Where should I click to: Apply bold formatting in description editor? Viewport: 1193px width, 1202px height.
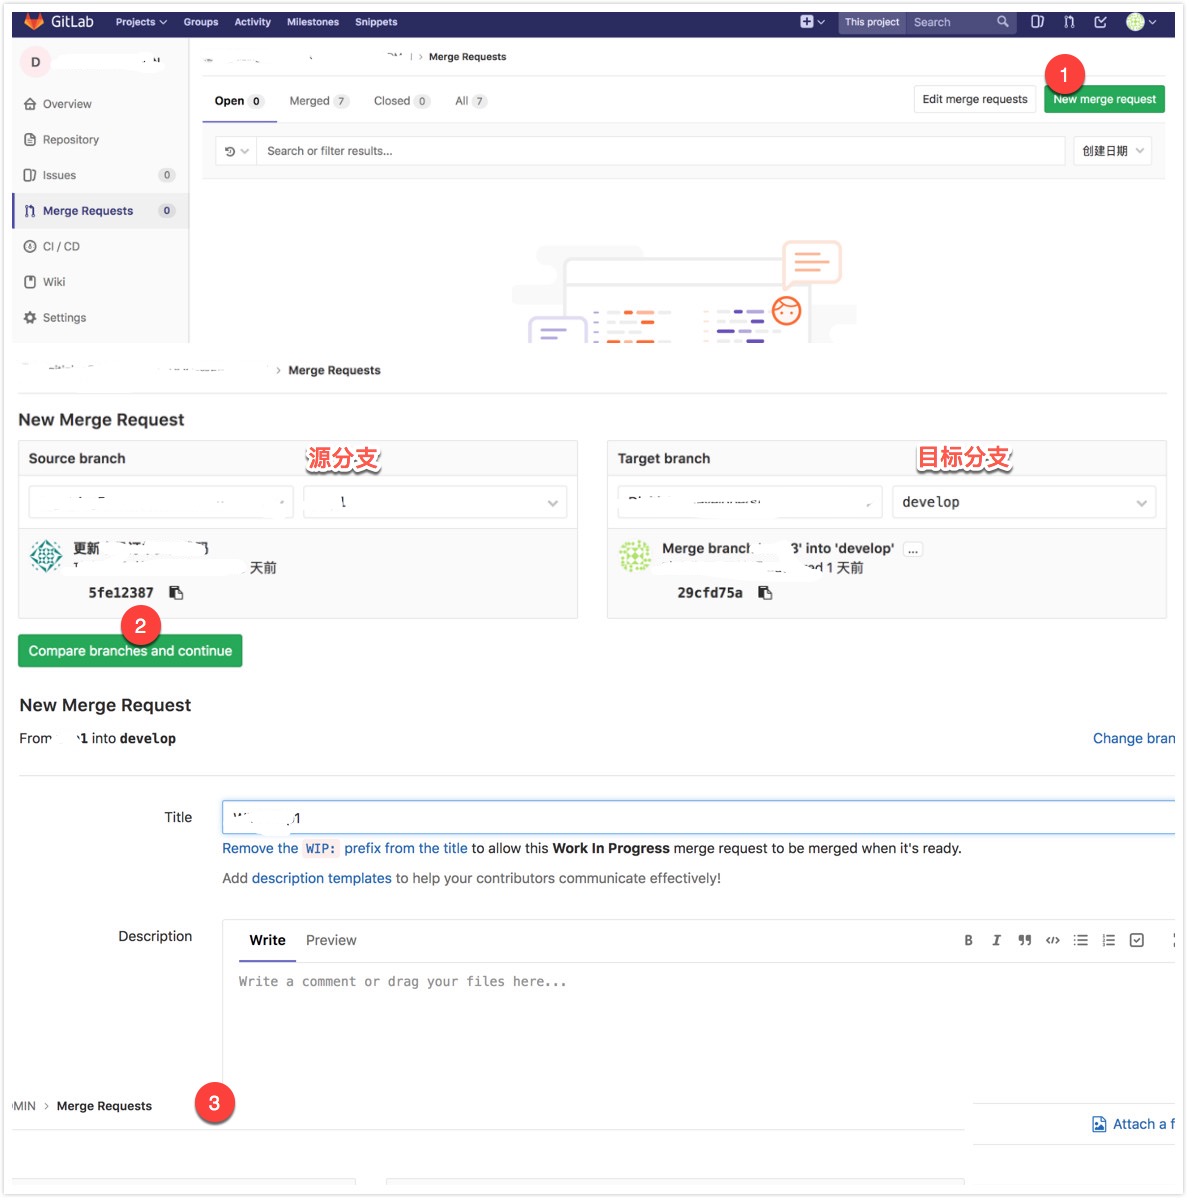click(x=968, y=940)
